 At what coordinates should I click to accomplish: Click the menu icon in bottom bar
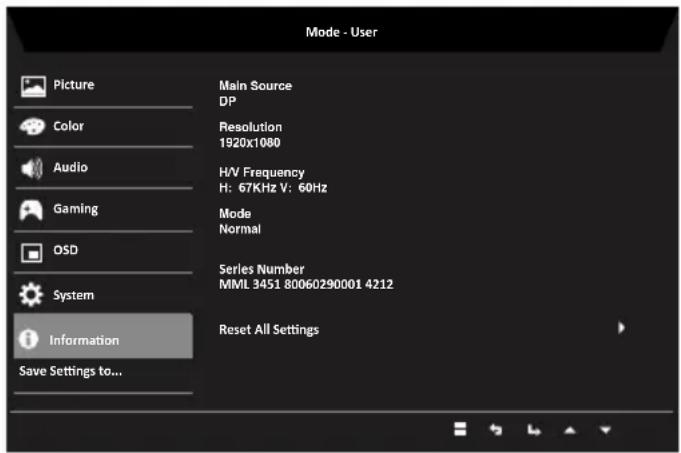[x=460, y=429]
